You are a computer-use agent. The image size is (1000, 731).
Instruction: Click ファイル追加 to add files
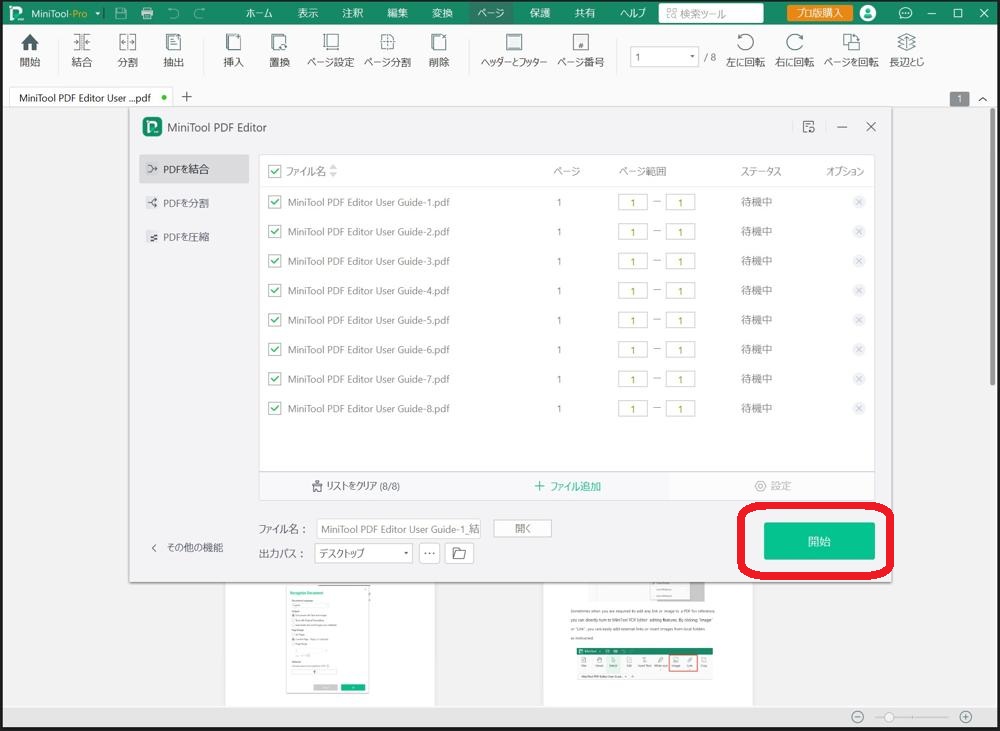[x=568, y=486]
